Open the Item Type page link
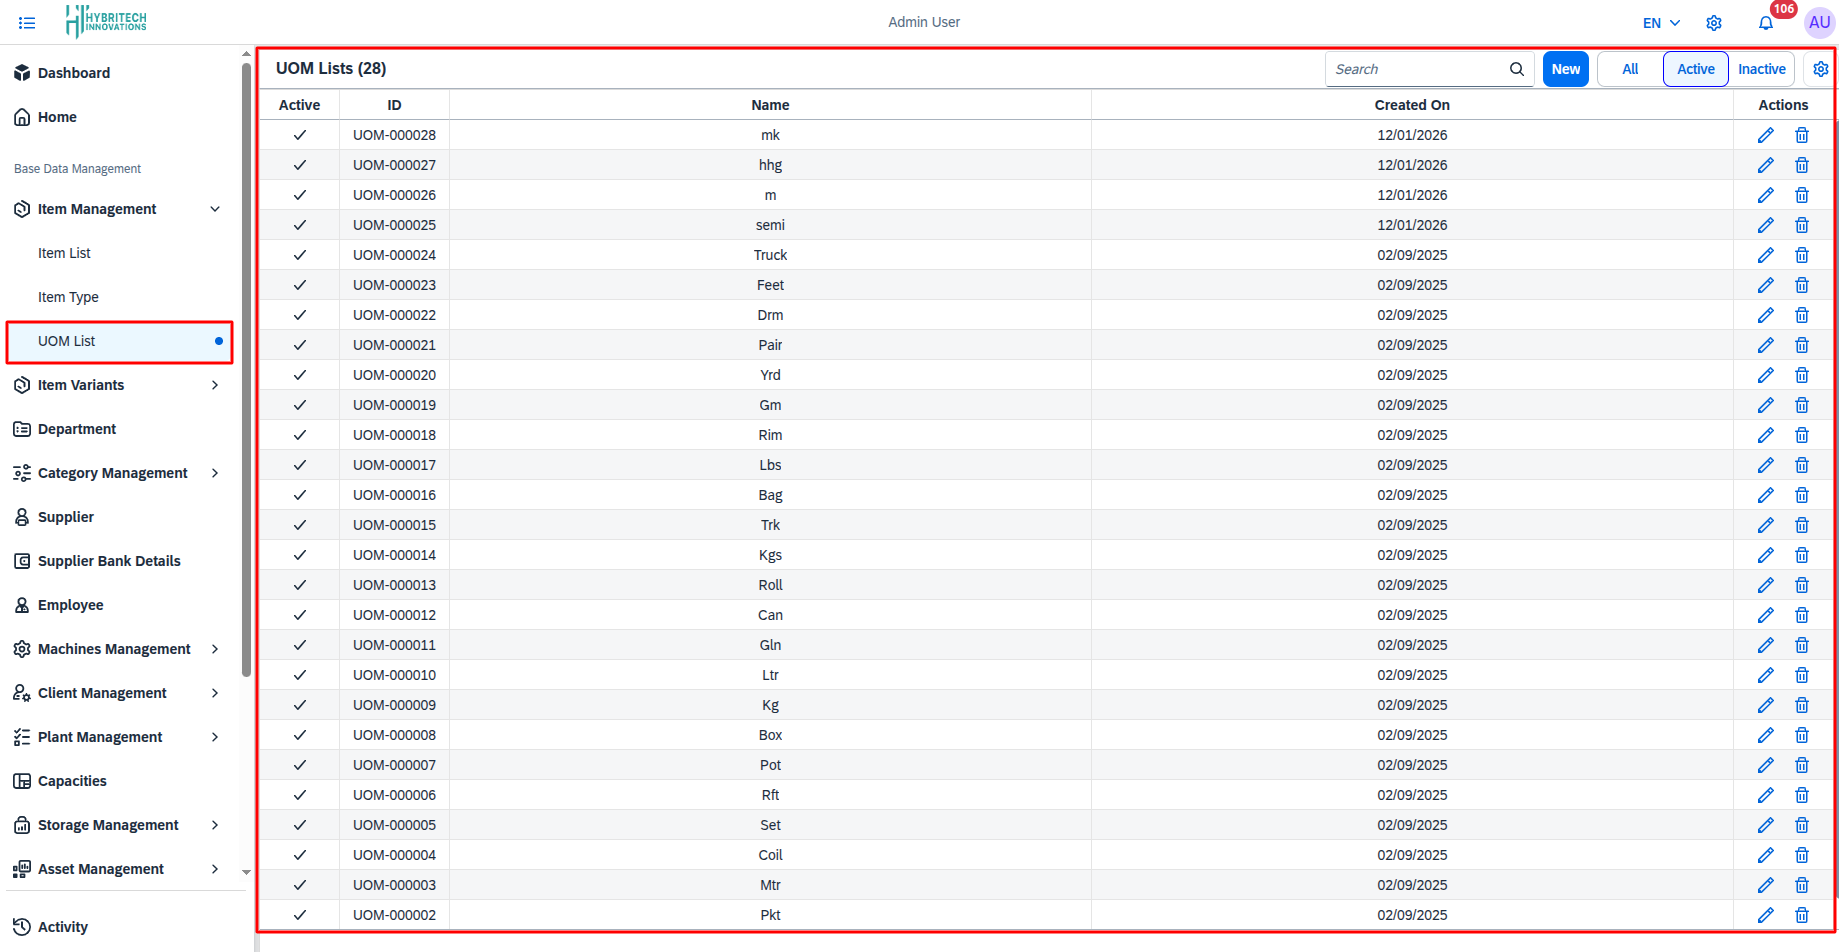Image resolution: width=1839 pixels, height=952 pixels. 68,297
